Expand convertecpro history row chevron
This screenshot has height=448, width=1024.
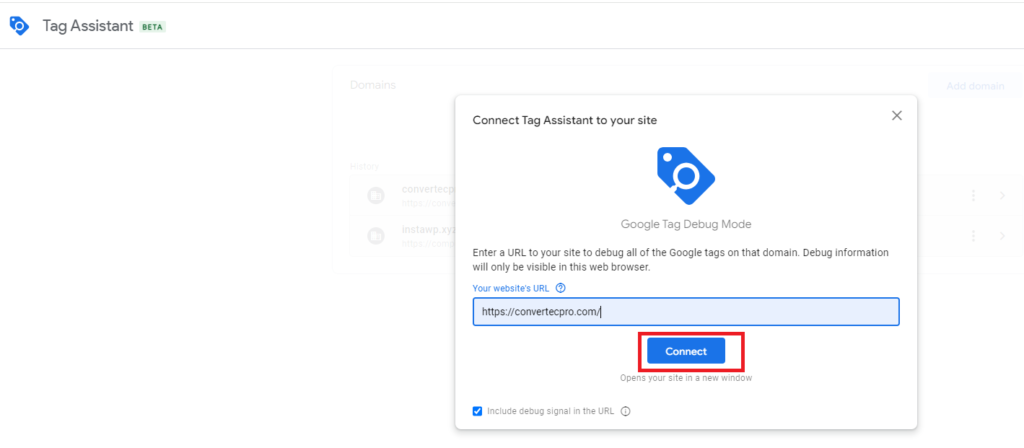pos(1002,195)
